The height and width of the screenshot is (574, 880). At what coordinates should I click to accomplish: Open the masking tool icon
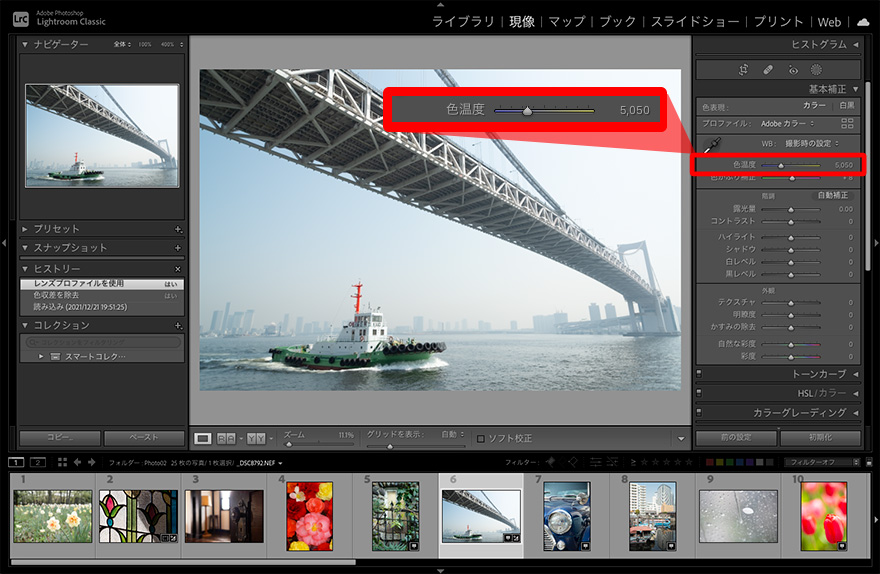816,70
